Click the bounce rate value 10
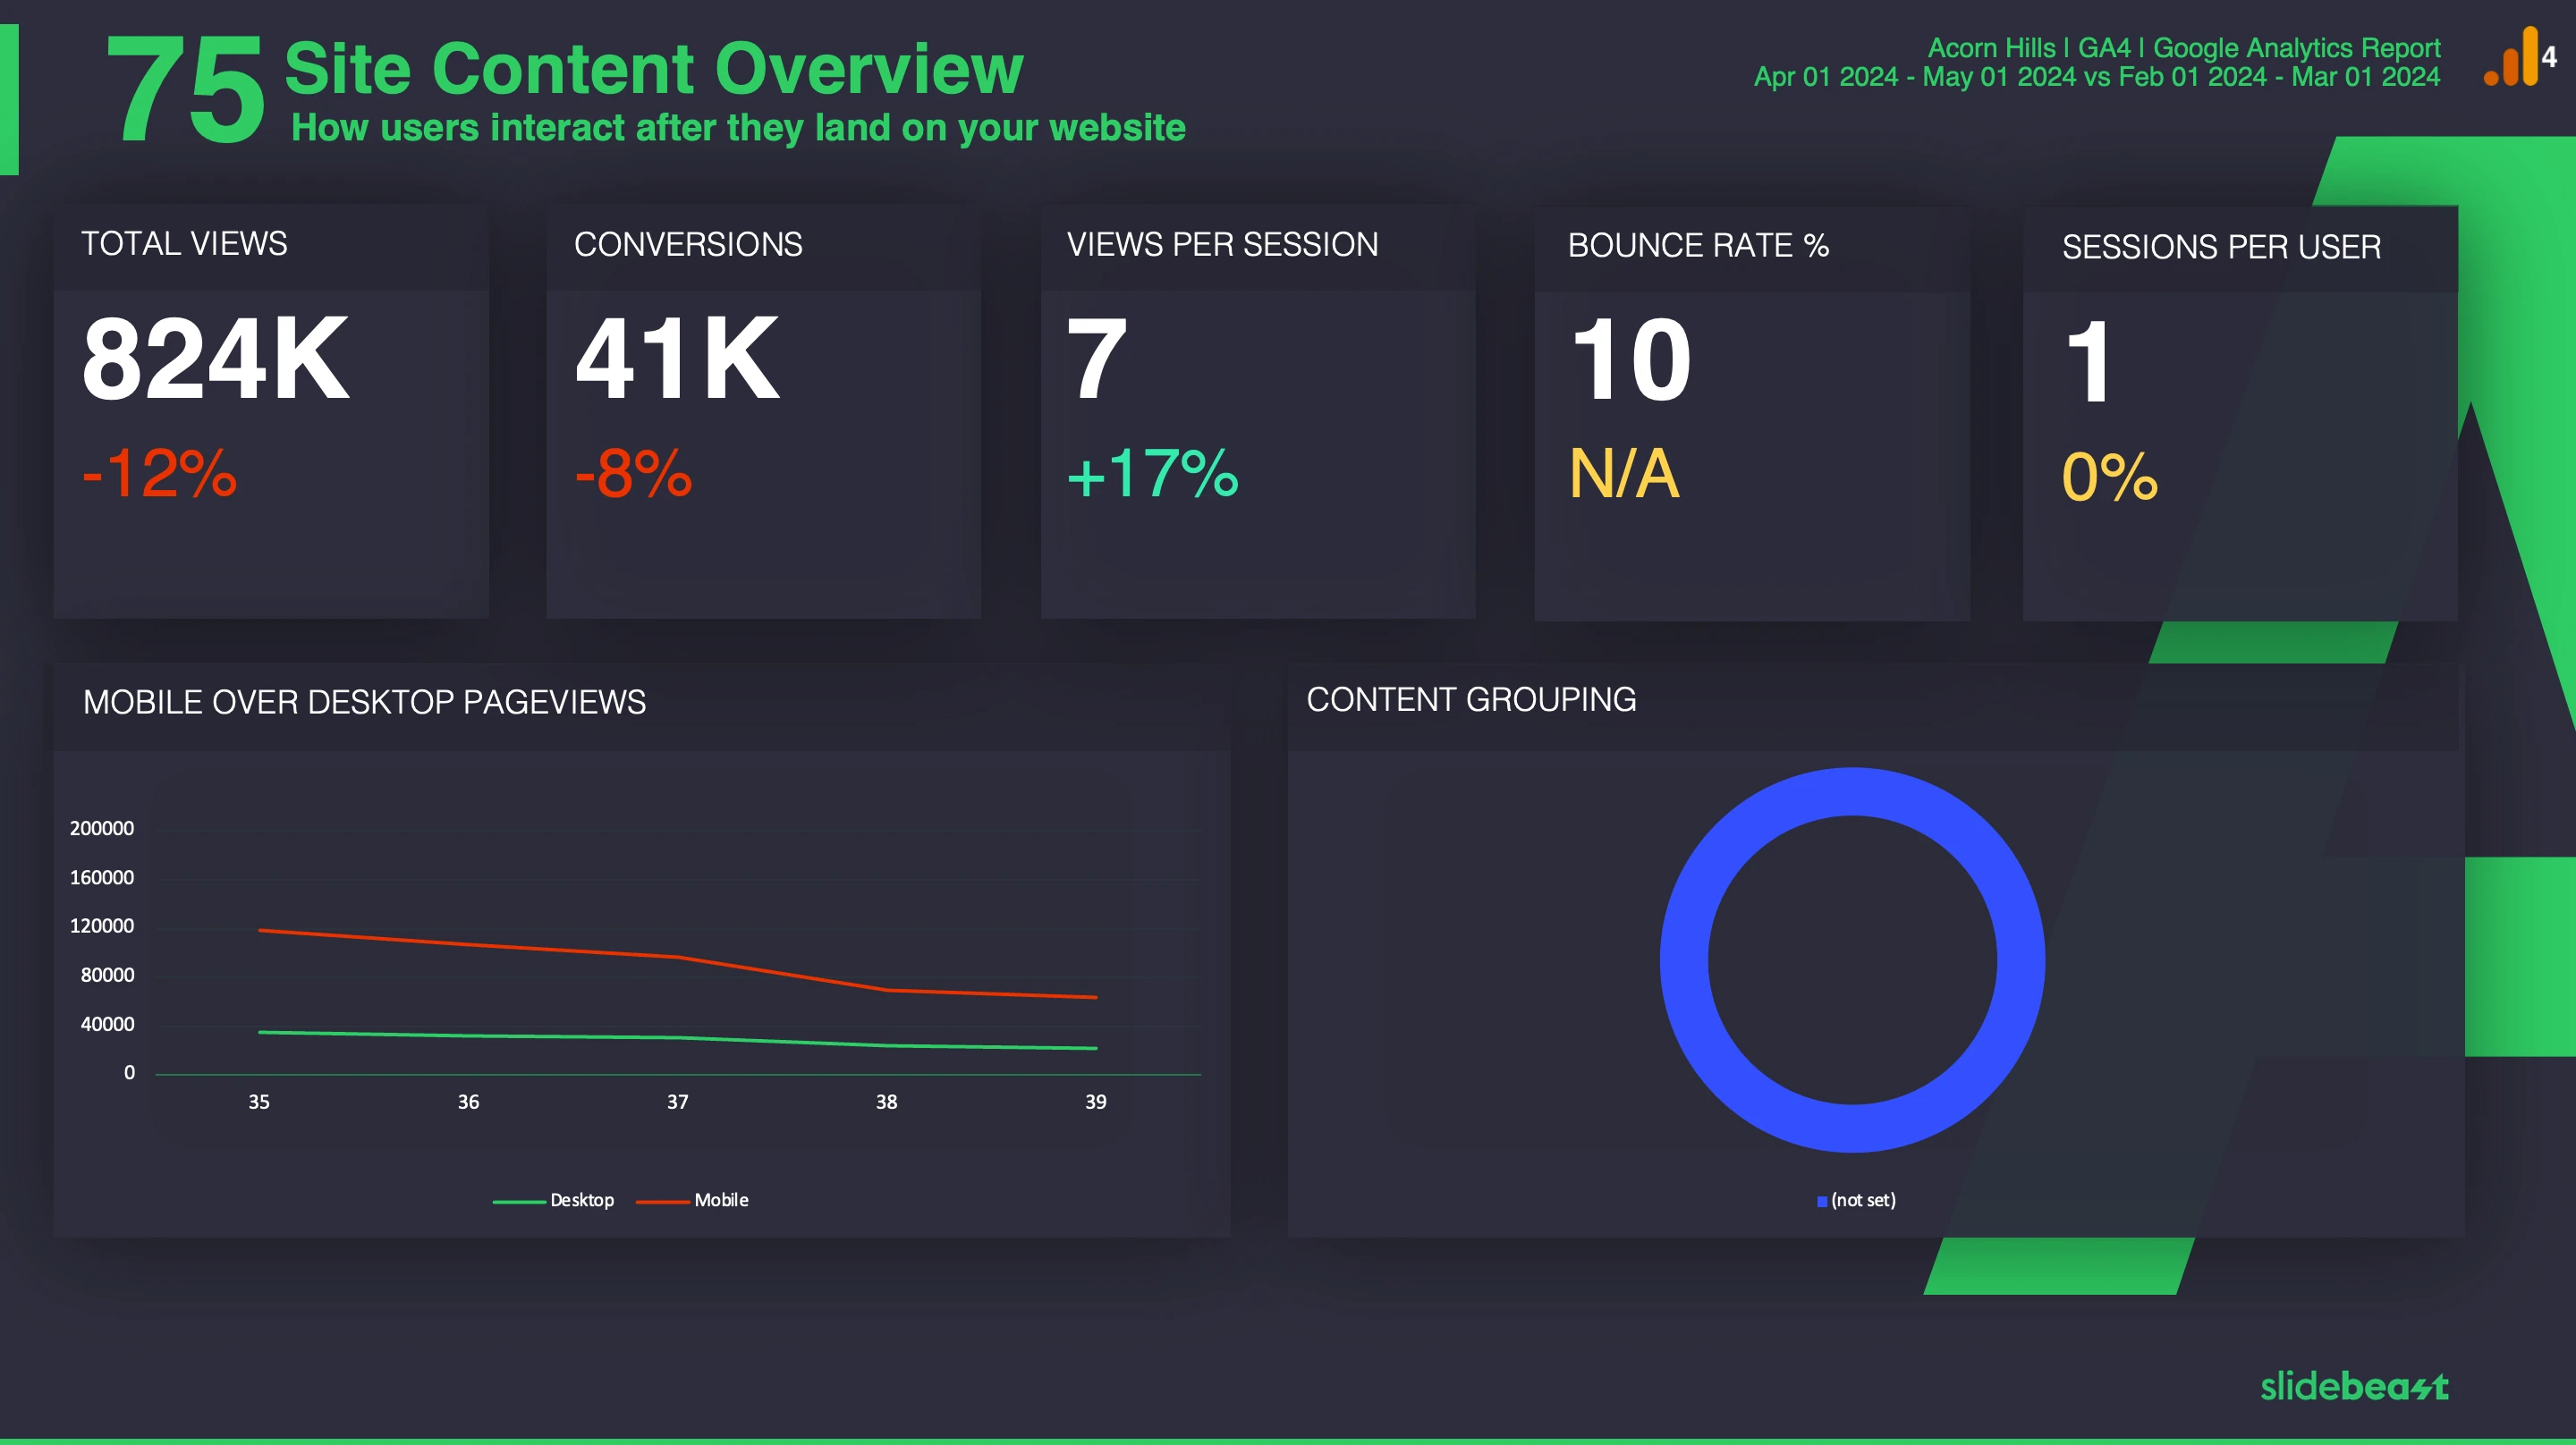2576x1445 pixels. pos(1631,360)
